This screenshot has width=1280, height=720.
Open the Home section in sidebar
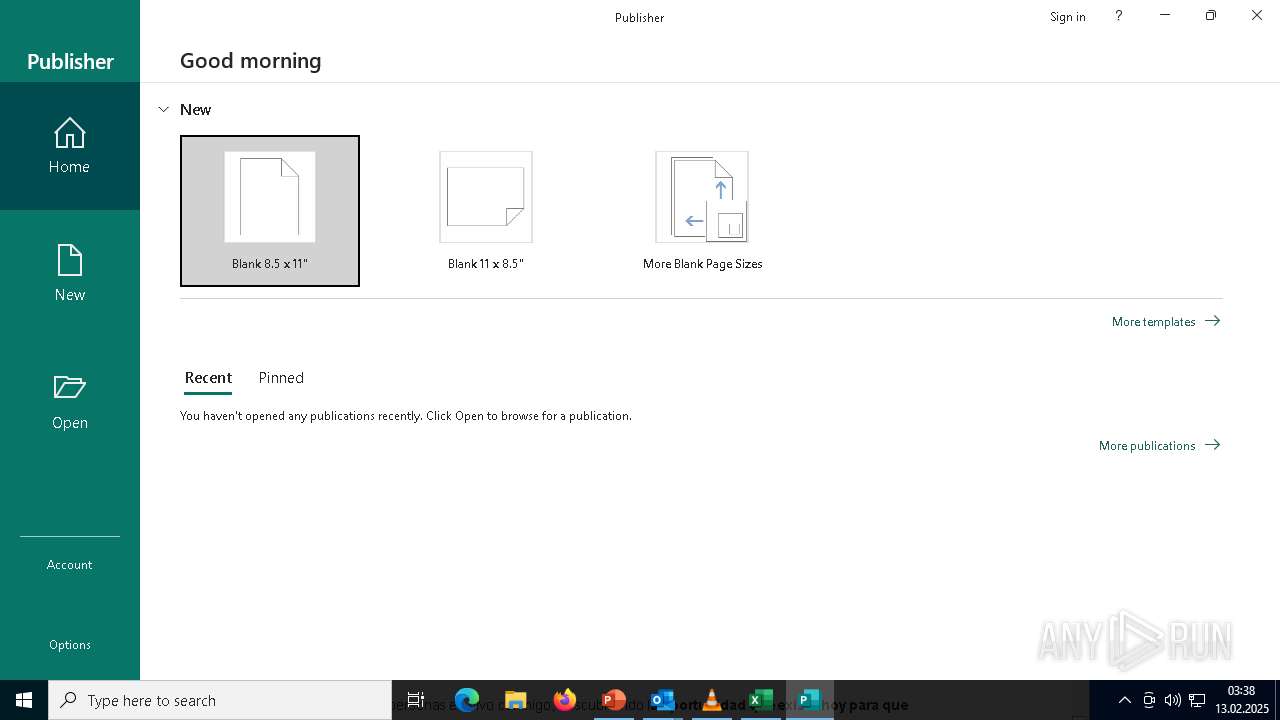point(70,146)
